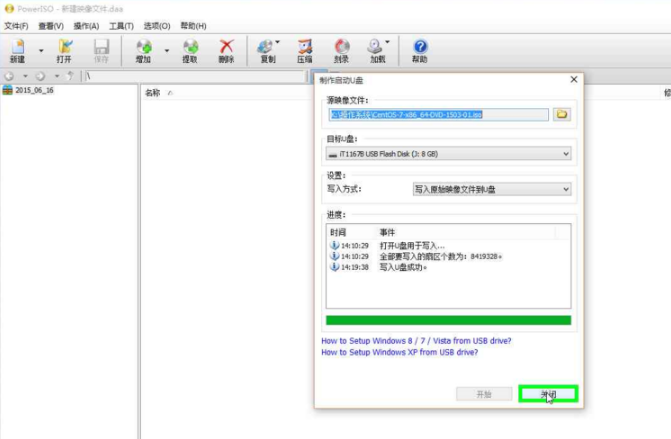This screenshot has width=671, height=439.
Task: Click the Mount (加载) drive icon
Action: coord(377,49)
